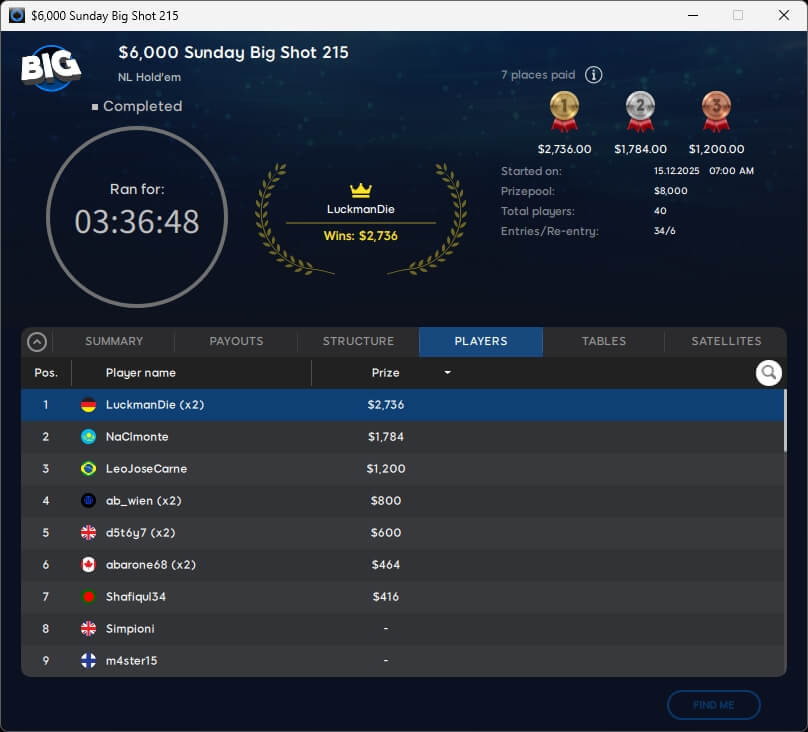Click the silver second place medal
The height and width of the screenshot is (732, 808).
pyautogui.click(x=640, y=110)
